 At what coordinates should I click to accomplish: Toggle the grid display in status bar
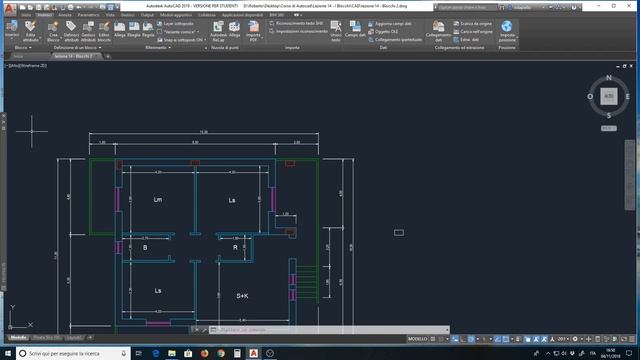[433, 339]
